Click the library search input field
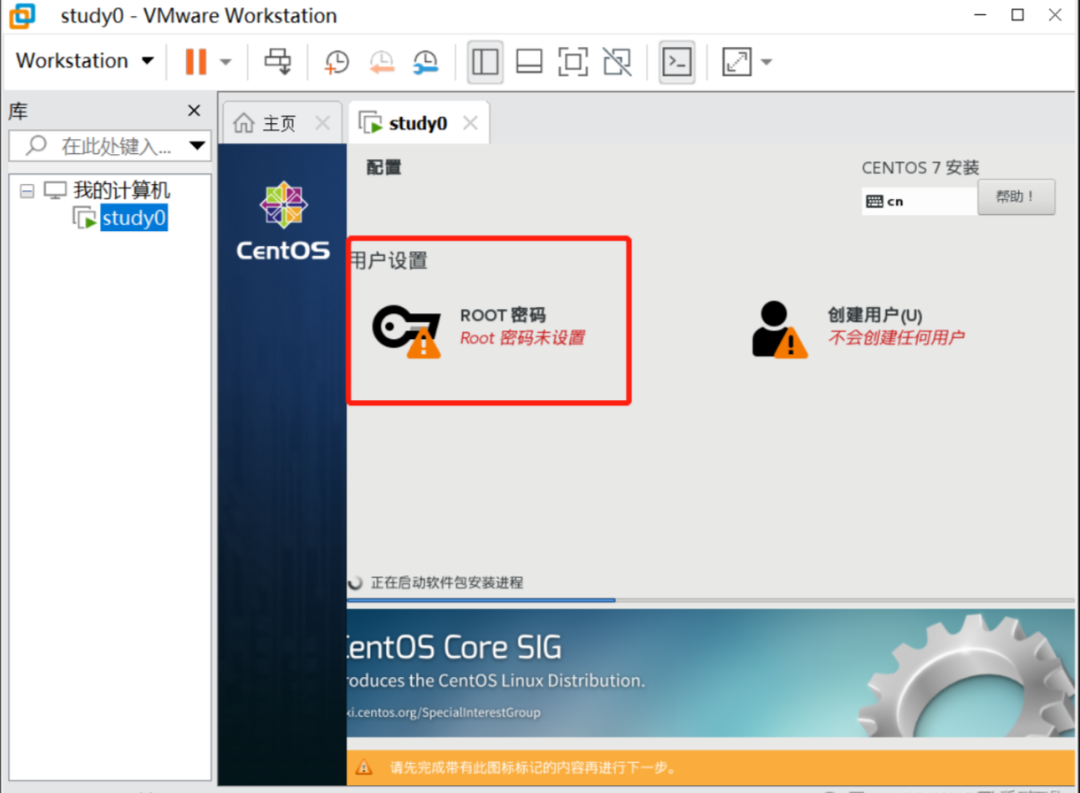 coord(110,145)
